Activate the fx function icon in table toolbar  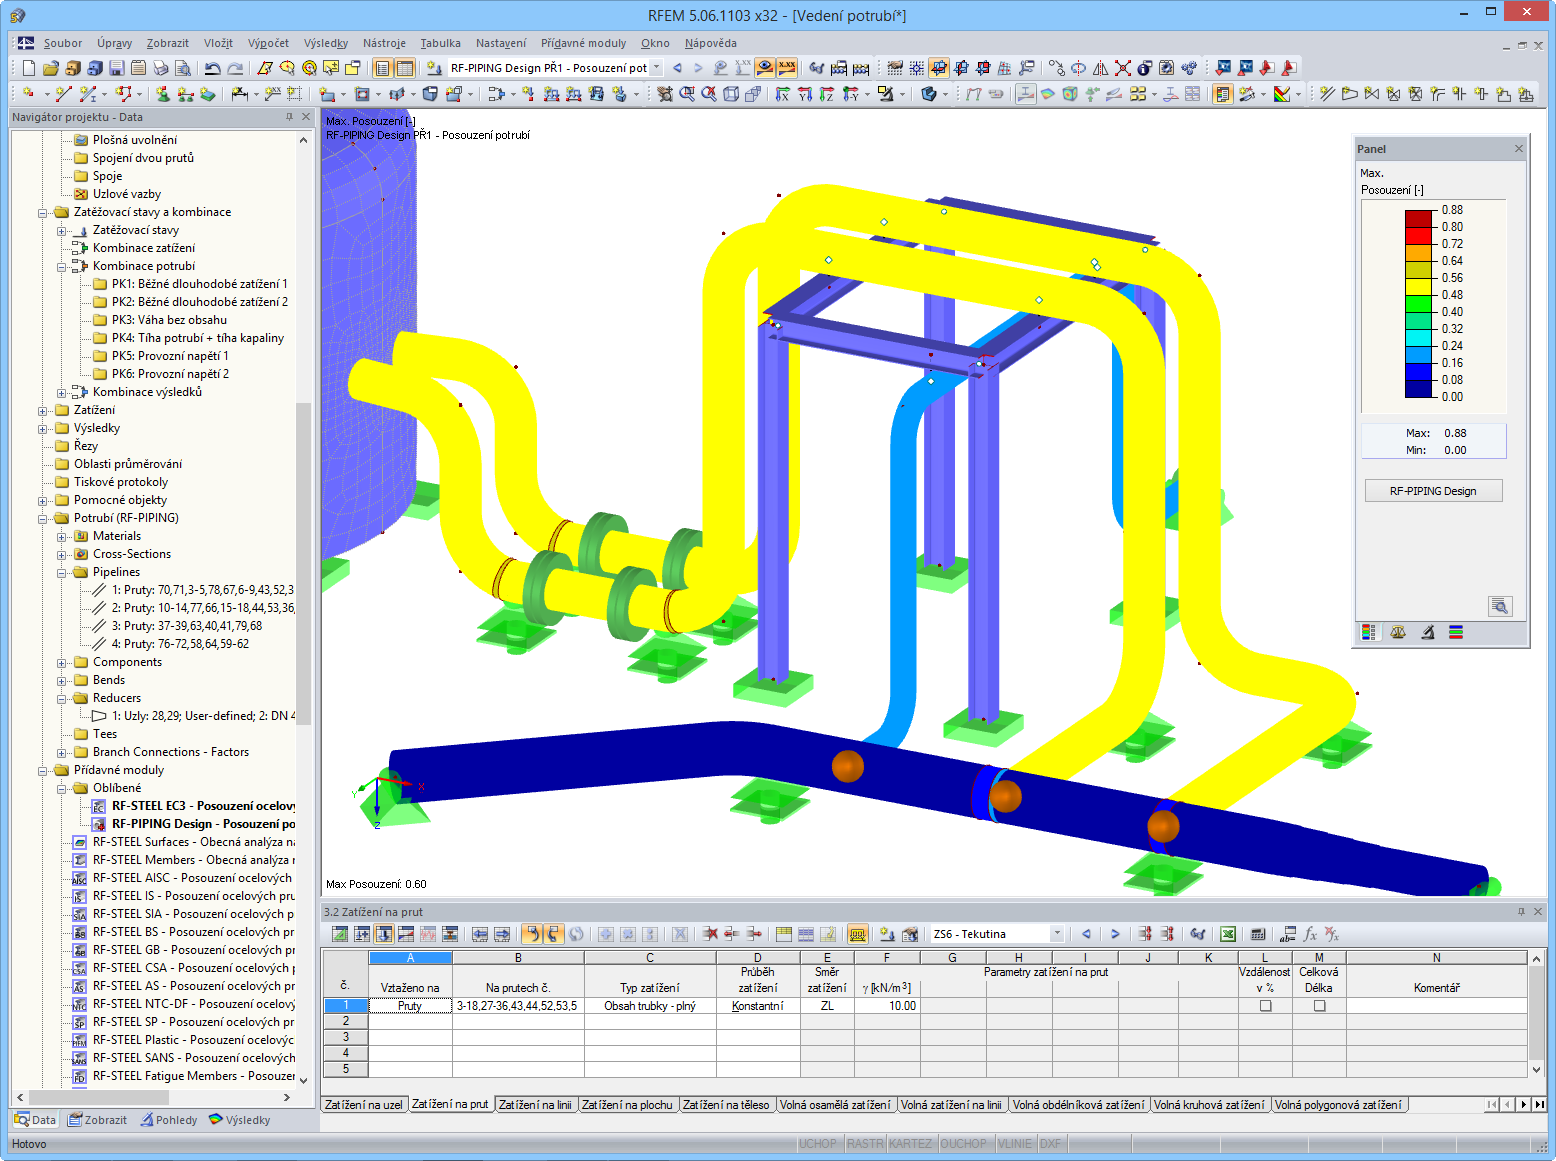tap(1310, 933)
